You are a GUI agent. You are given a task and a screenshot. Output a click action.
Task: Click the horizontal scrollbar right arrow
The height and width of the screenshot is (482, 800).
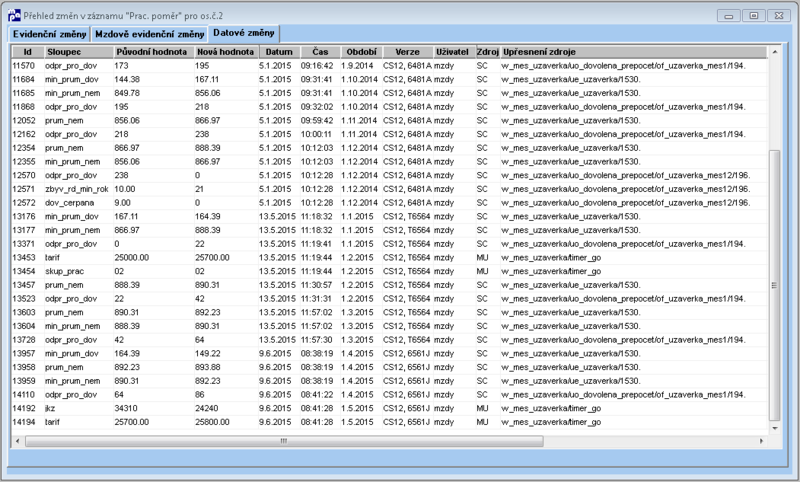coord(761,441)
